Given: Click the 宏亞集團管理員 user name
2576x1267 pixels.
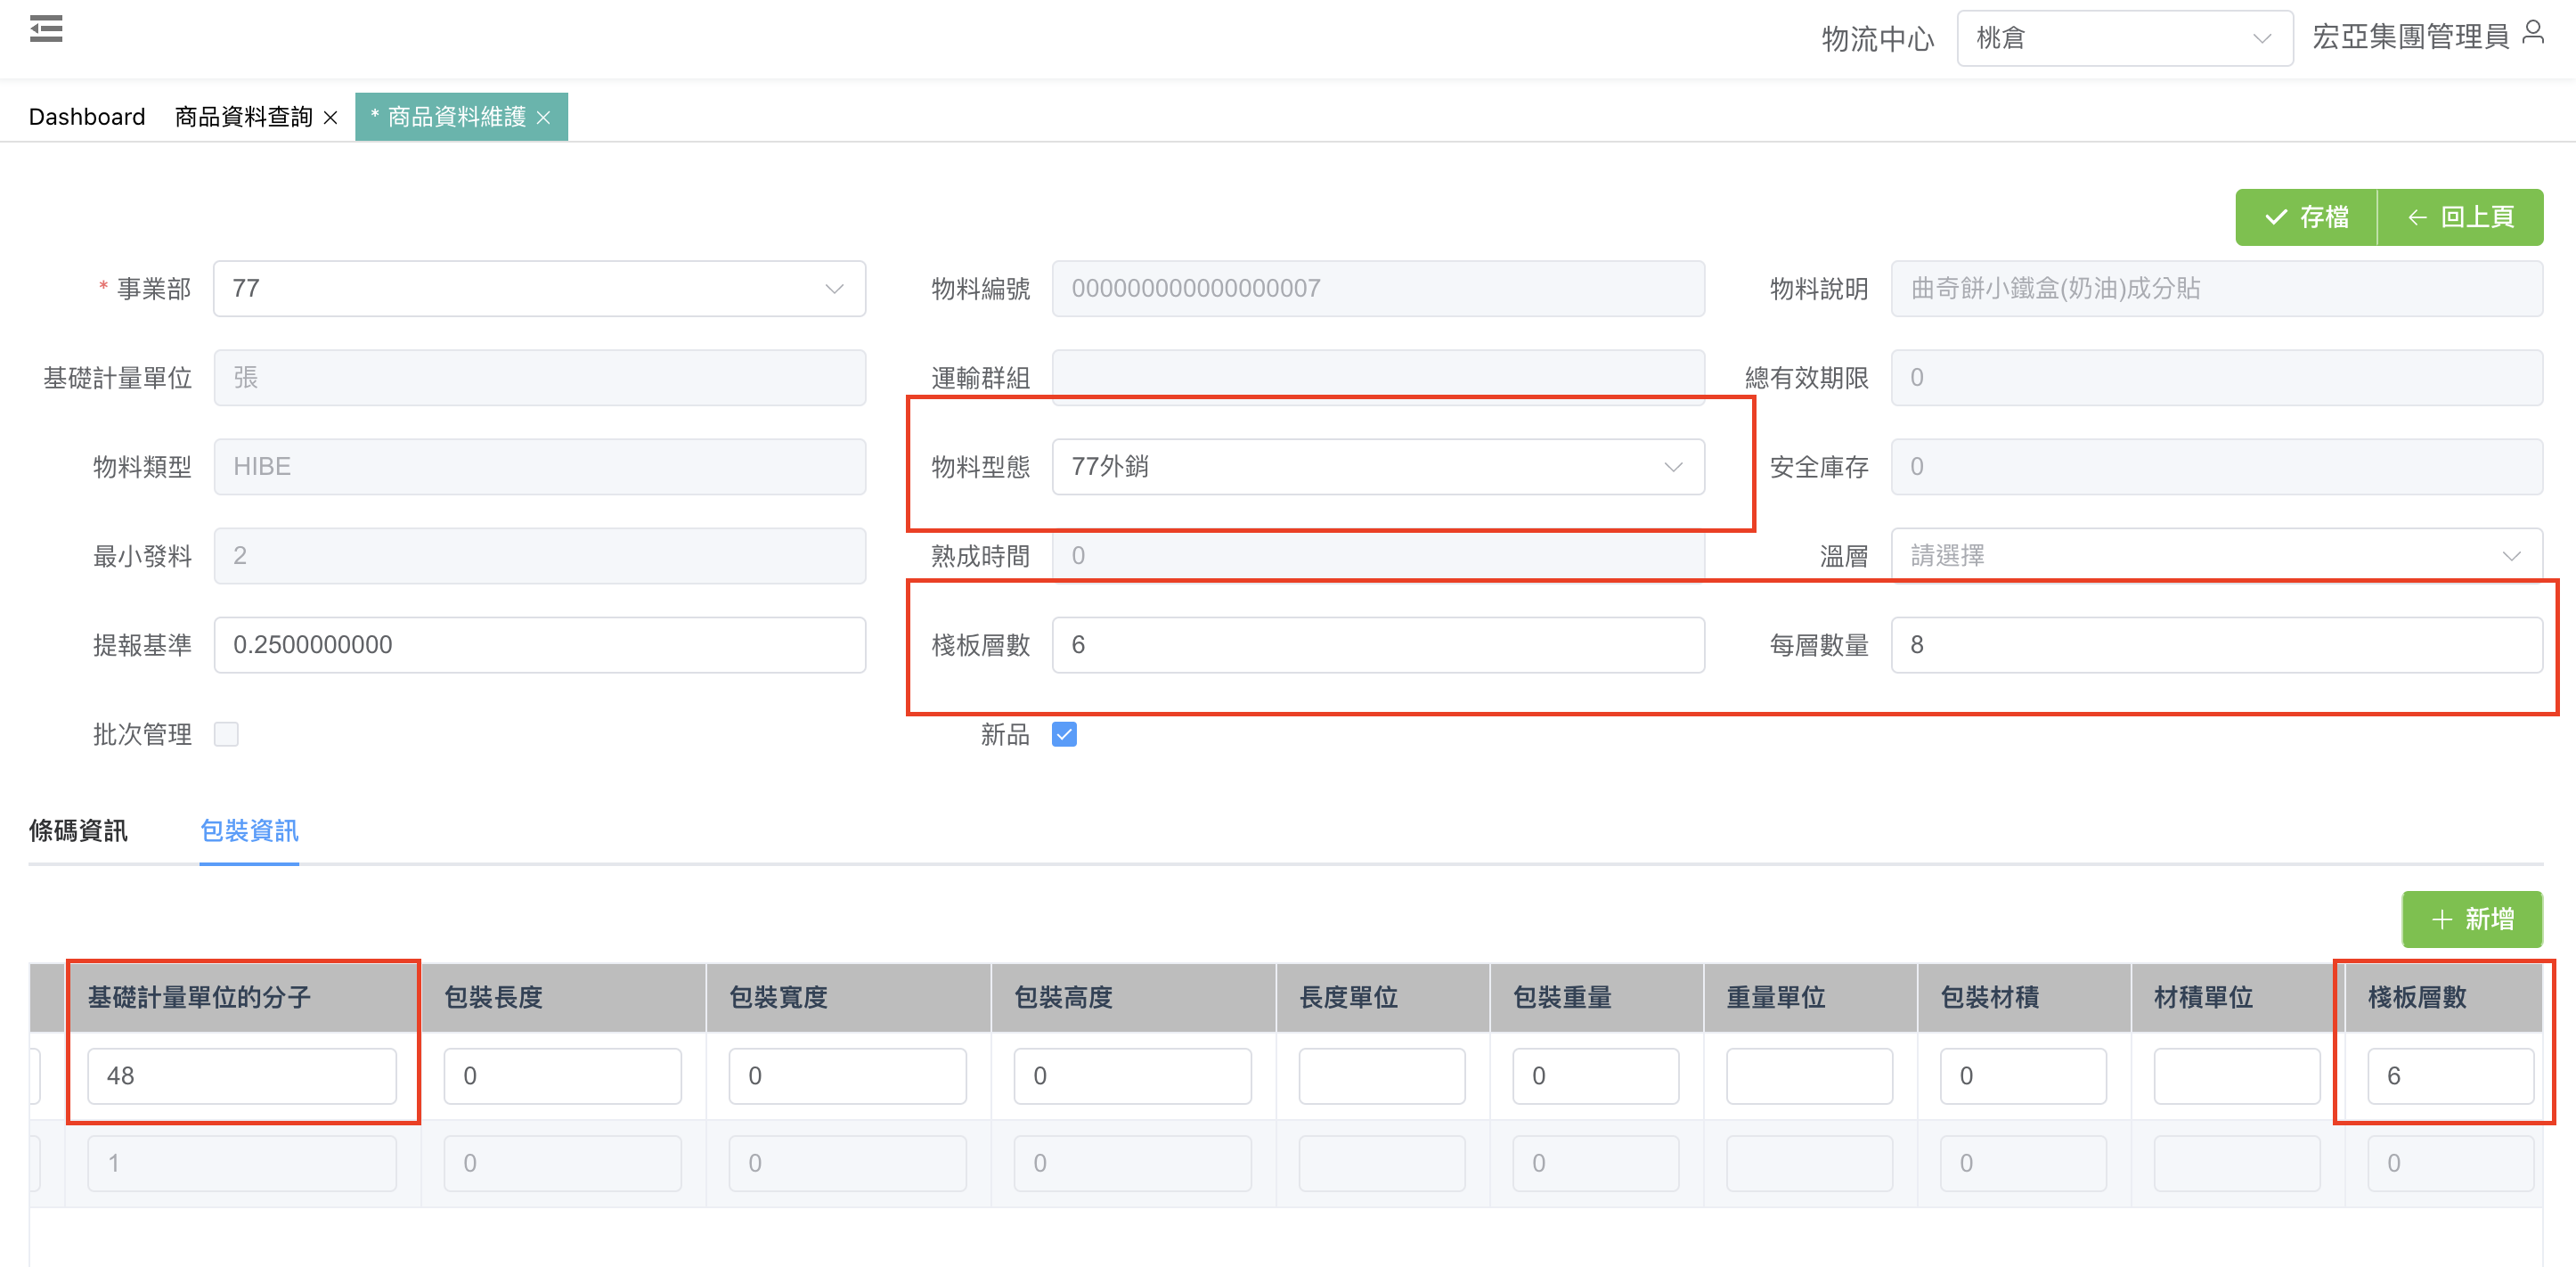Looking at the screenshot, I should pyautogui.click(x=2410, y=37).
